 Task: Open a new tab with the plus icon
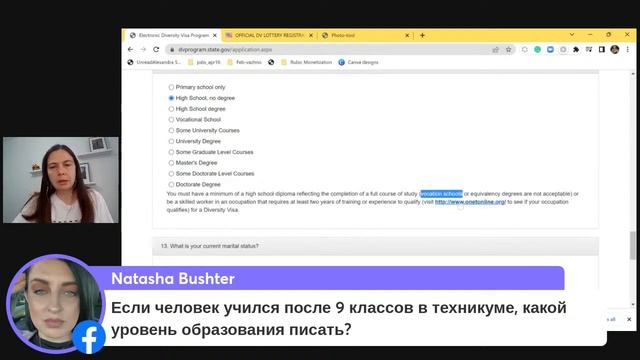tap(422, 36)
